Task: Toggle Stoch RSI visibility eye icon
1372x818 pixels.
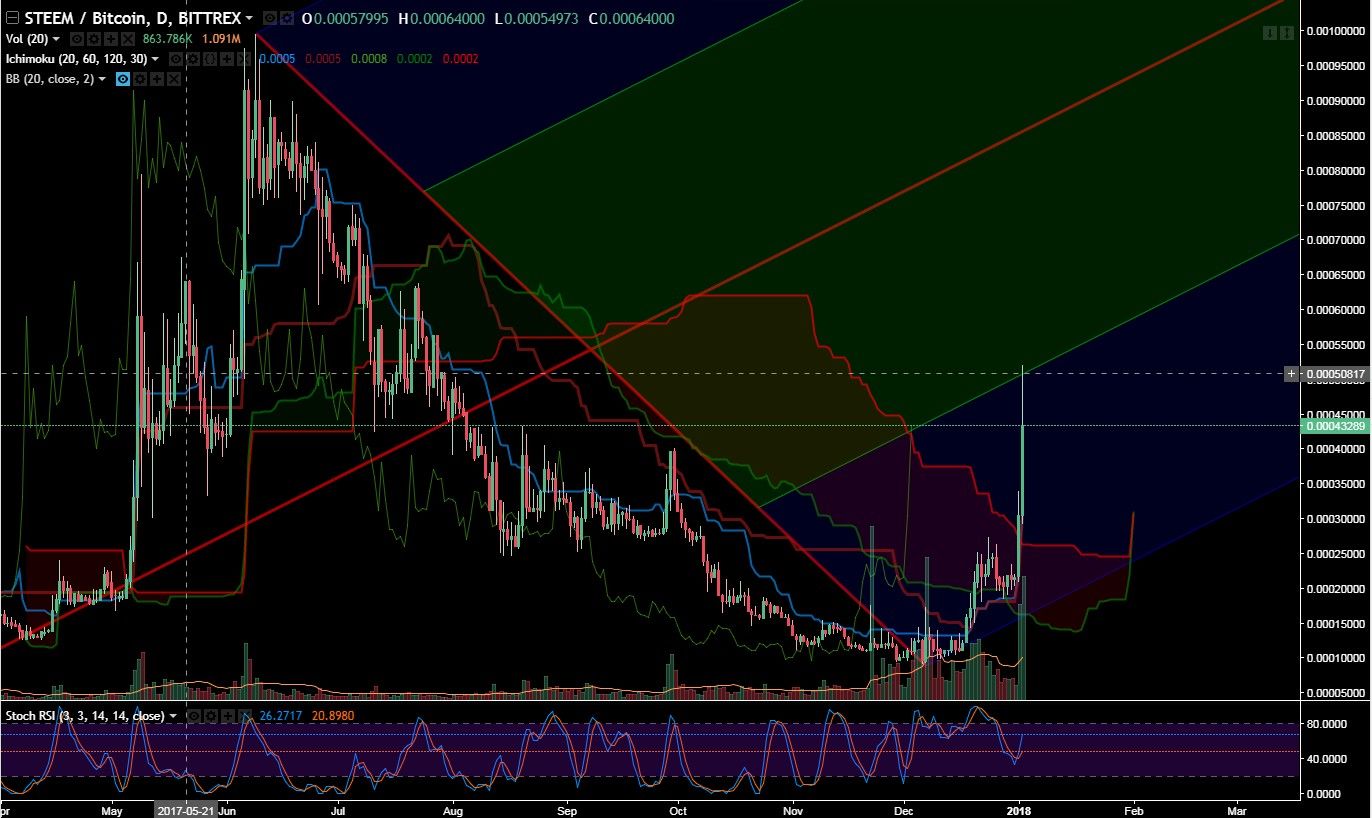Action: click(x=194, y=716)
